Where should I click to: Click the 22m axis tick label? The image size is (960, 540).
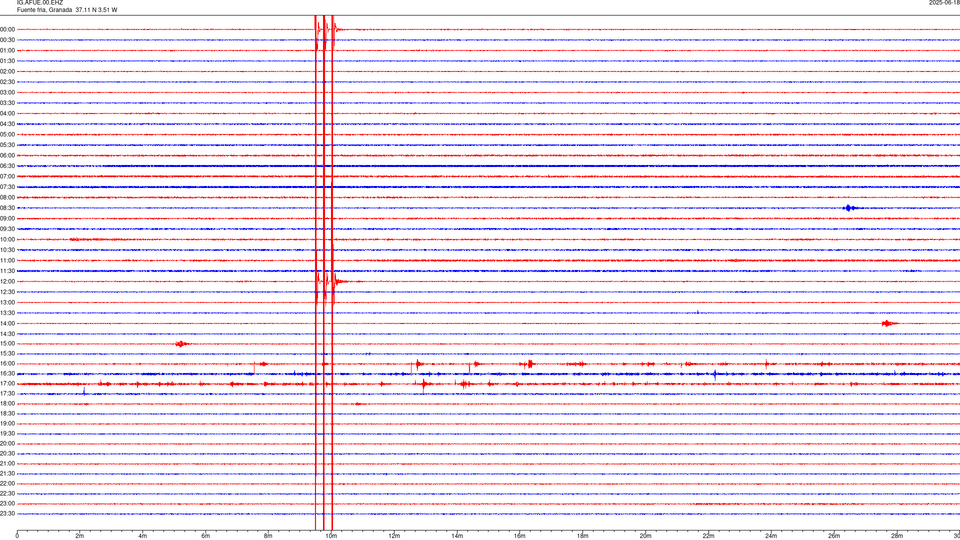(x=708, y=536)
